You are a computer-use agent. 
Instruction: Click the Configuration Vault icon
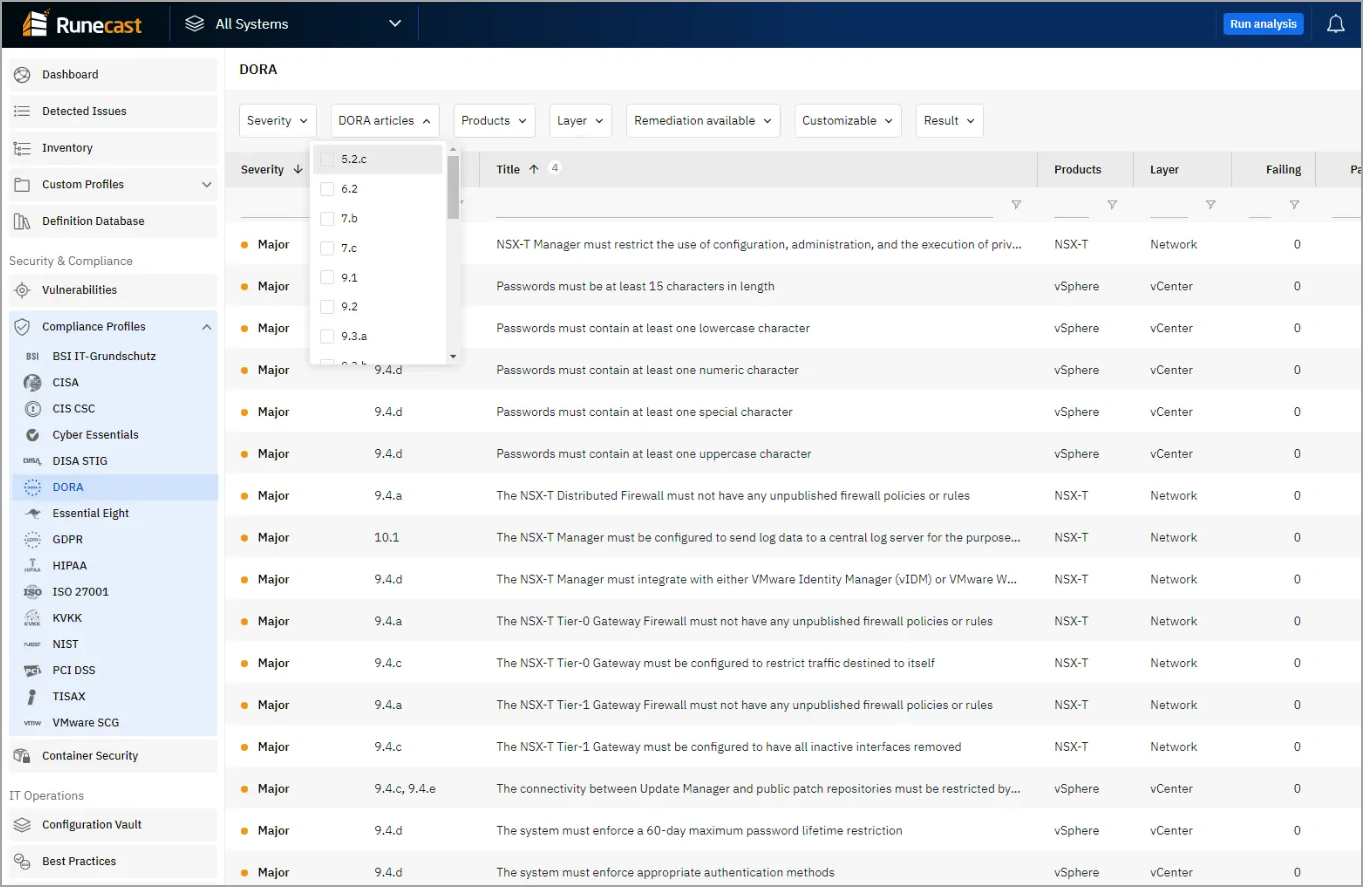click(x=22, y=825)
